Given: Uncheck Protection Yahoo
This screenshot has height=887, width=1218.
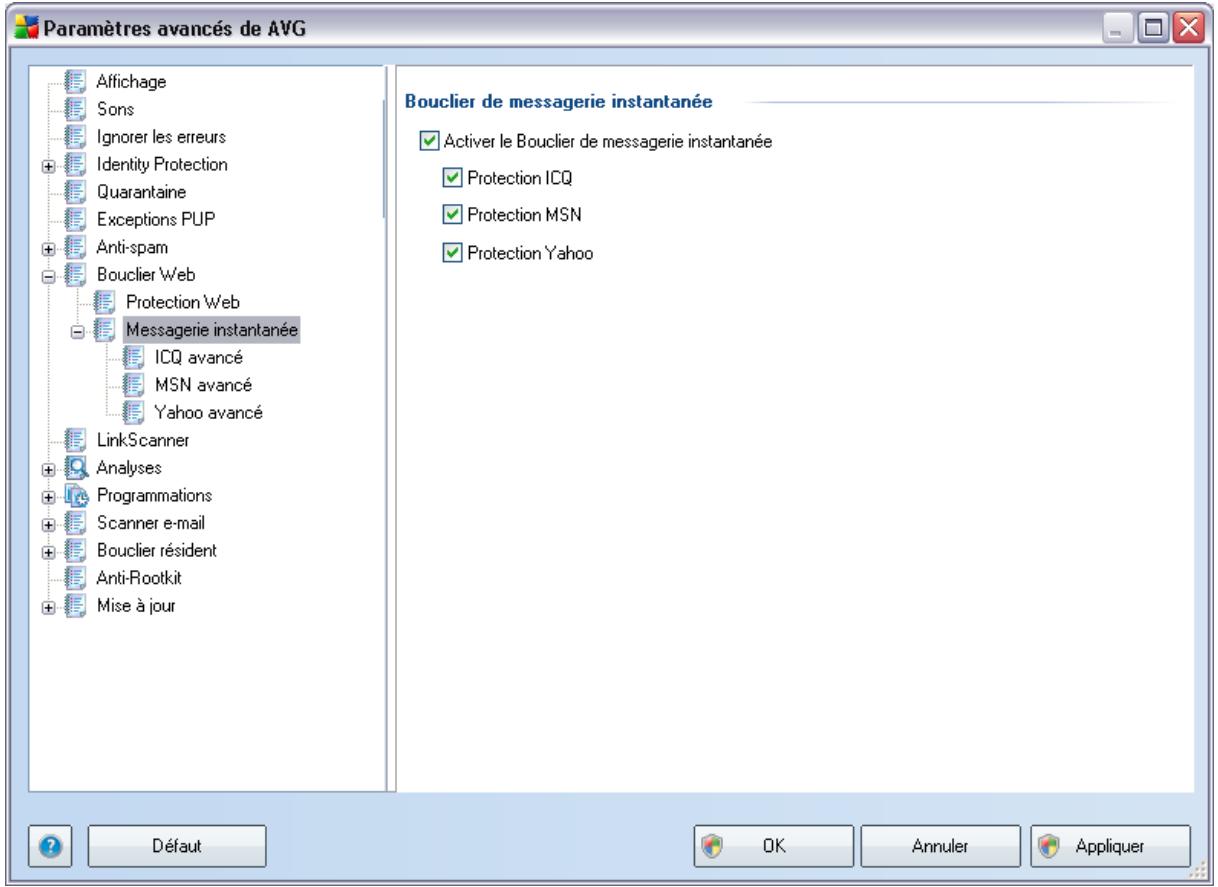Looking at the screenshot, I should [453, 254].
